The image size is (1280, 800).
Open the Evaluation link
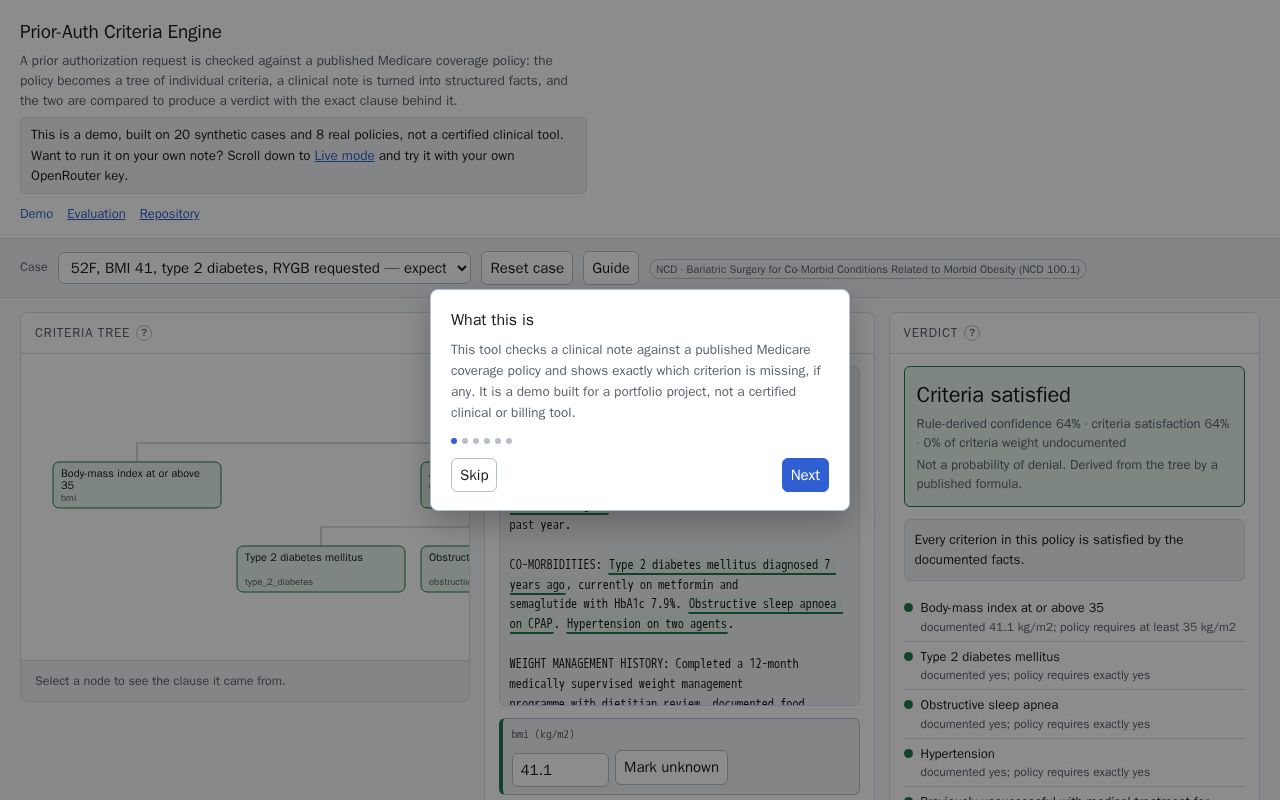(x=96, y=214)
